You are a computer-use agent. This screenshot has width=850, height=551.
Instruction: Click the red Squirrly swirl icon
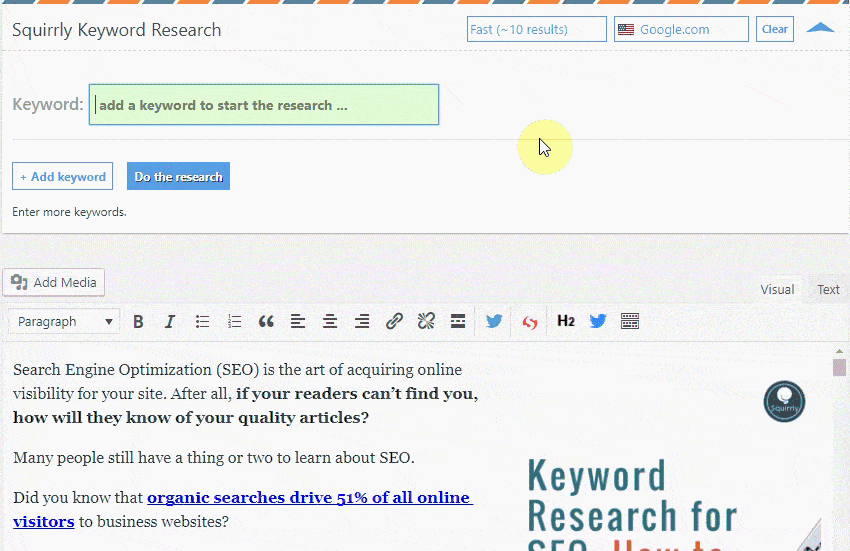click(x=530, y=323)
